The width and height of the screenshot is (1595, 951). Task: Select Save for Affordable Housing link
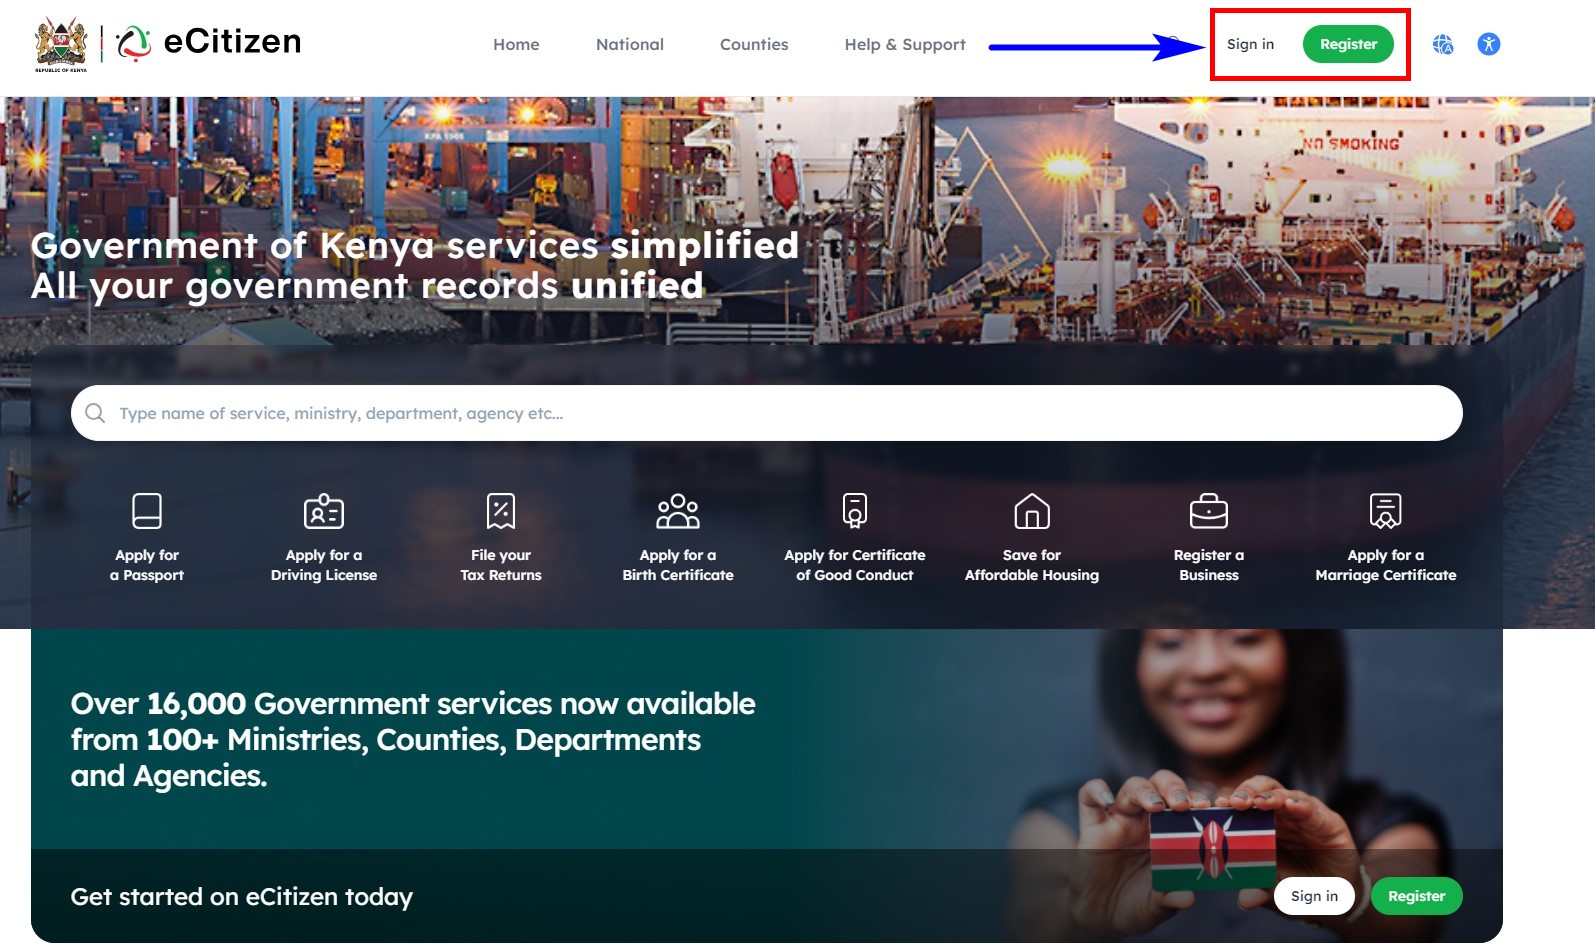(x=1032, y=565)
